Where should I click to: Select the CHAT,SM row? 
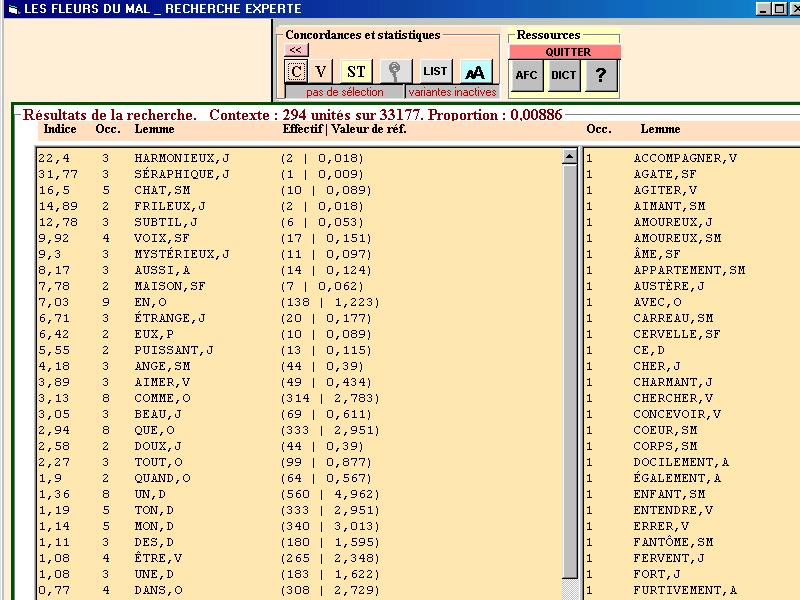(x=298, y=190)
